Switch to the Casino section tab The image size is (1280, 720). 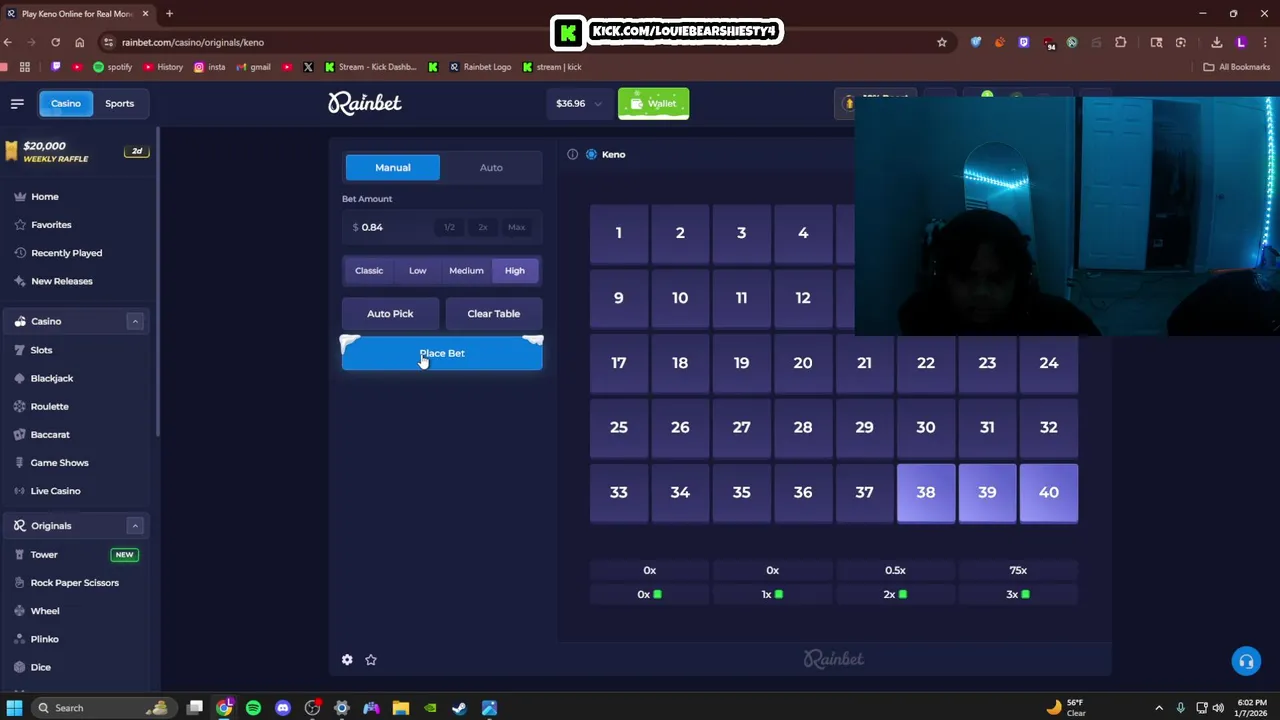(x=66, y=103)
